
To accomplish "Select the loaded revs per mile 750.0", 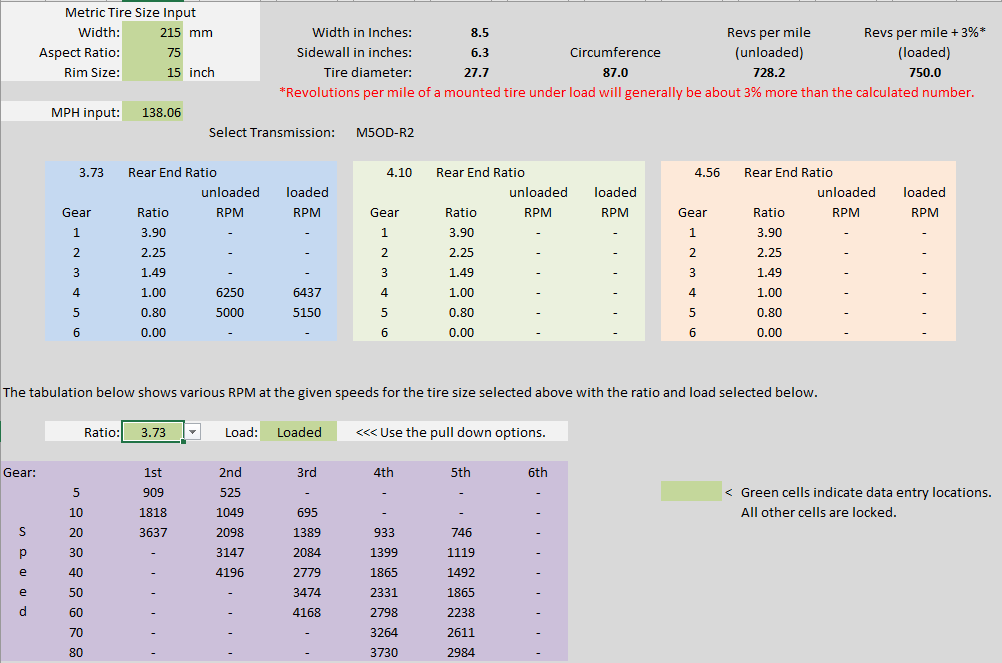I will [923, 73].
